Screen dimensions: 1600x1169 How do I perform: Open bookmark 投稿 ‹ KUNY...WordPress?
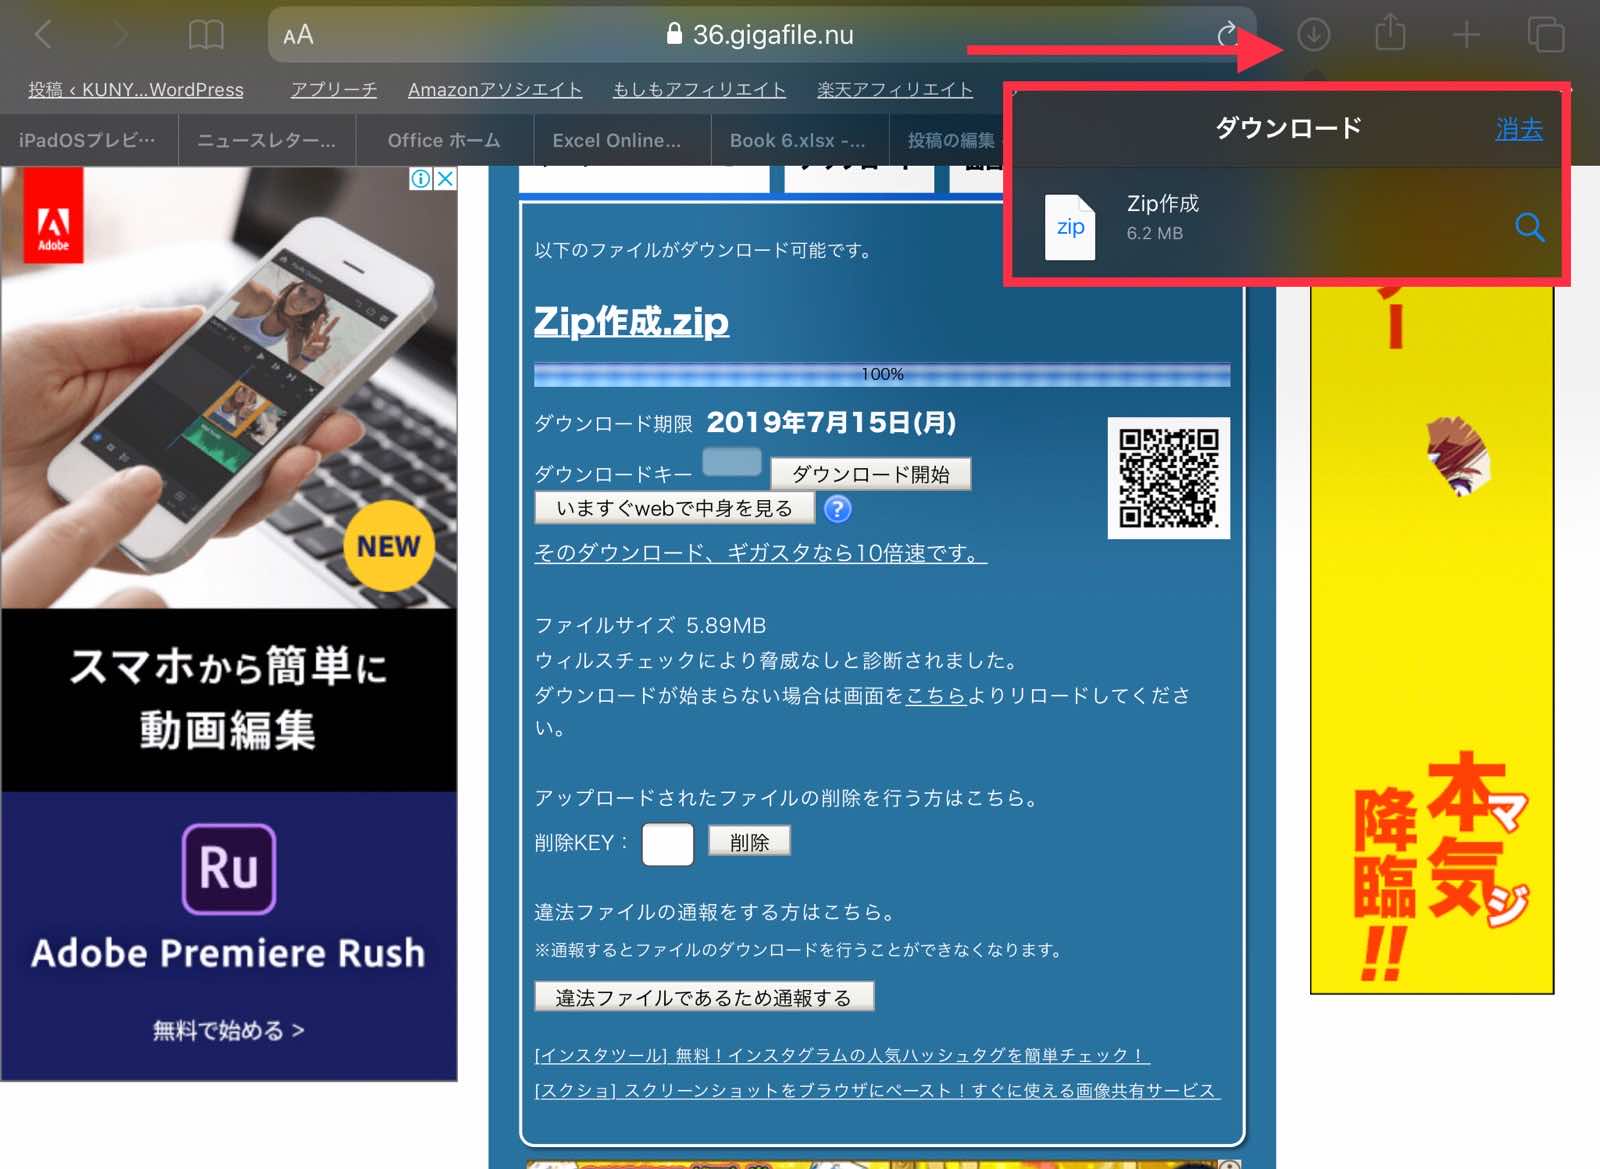[x=136, y=90]
